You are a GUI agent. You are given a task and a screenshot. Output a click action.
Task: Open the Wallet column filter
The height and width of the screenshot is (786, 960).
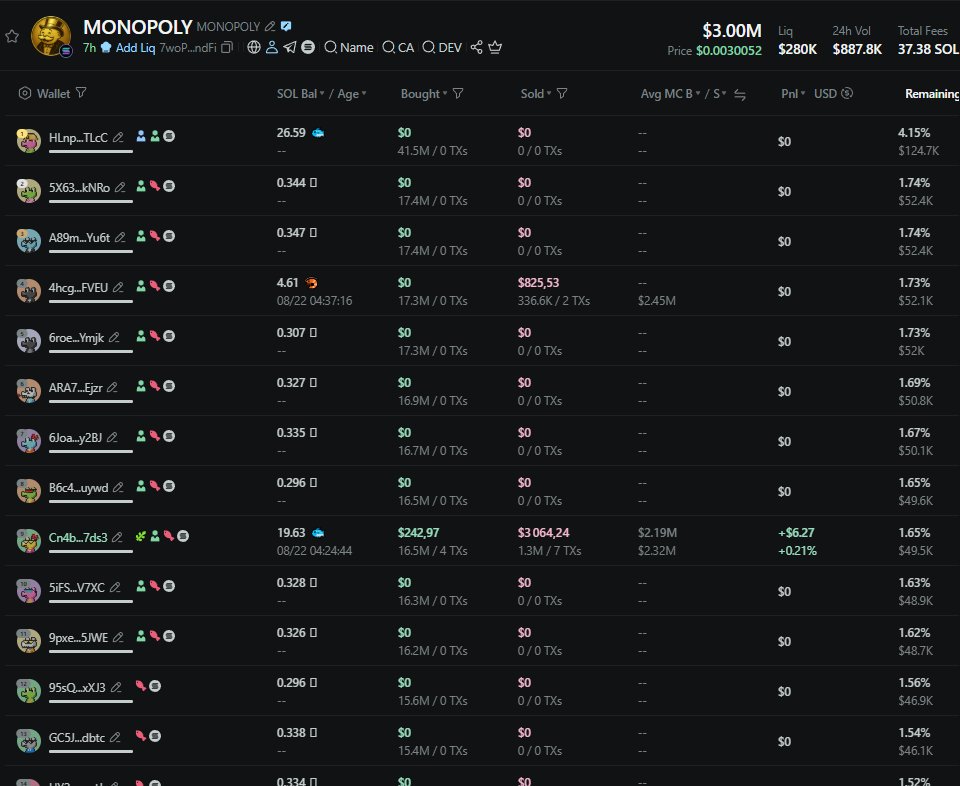(81, 92)
